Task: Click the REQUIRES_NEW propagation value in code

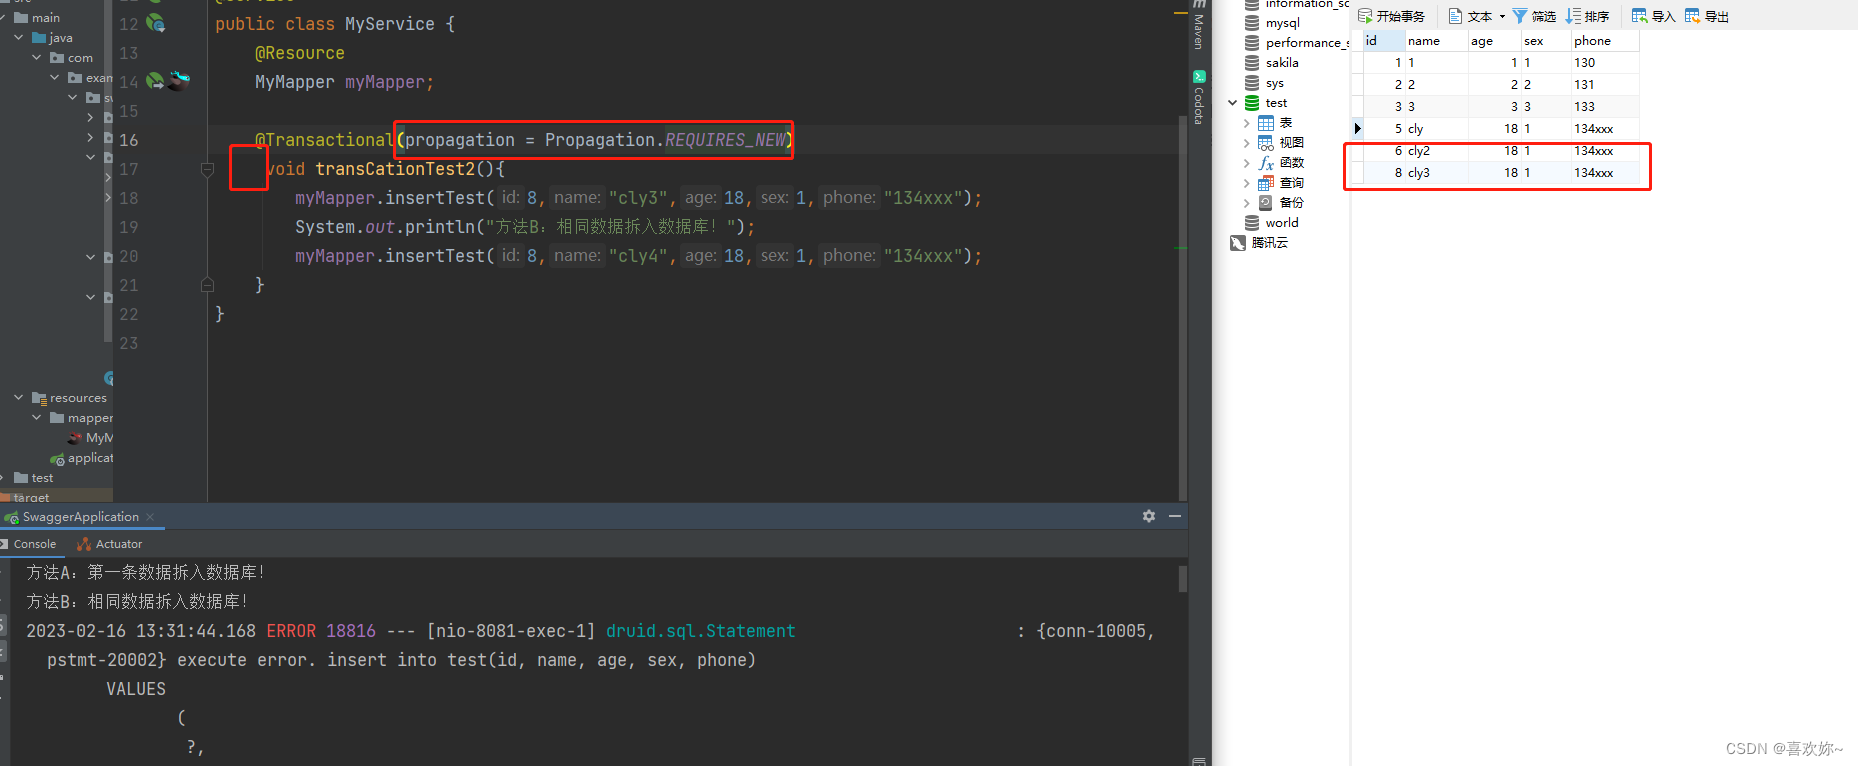Action: click(x=726, y=140)
